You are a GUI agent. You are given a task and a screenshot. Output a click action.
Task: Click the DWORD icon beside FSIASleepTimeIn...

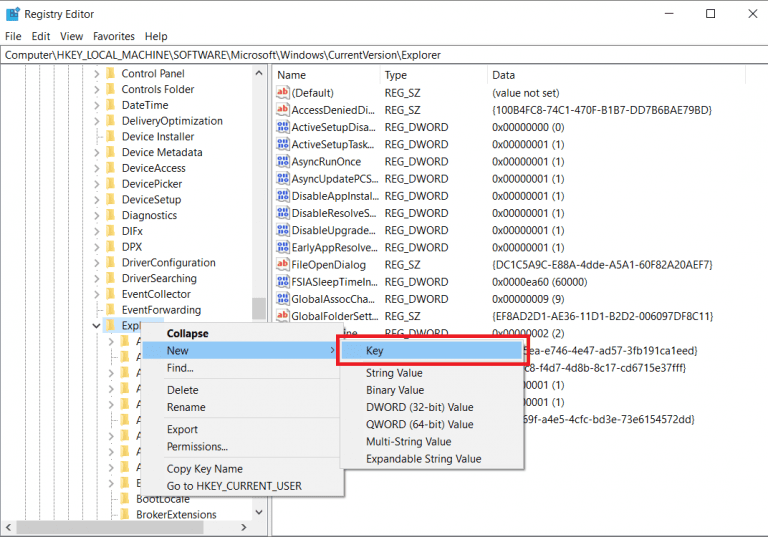coord(283,281)
